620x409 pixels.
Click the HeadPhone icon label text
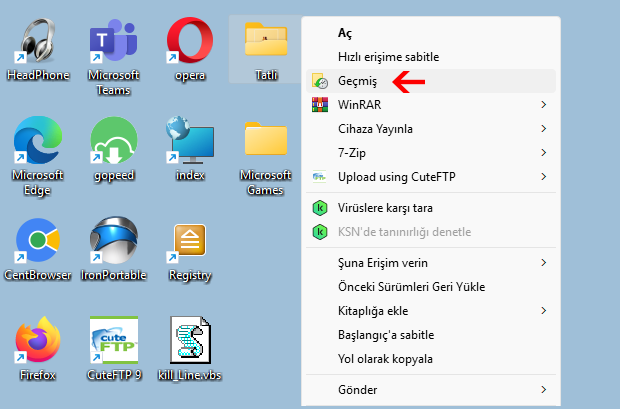click(x=38, y=75)
